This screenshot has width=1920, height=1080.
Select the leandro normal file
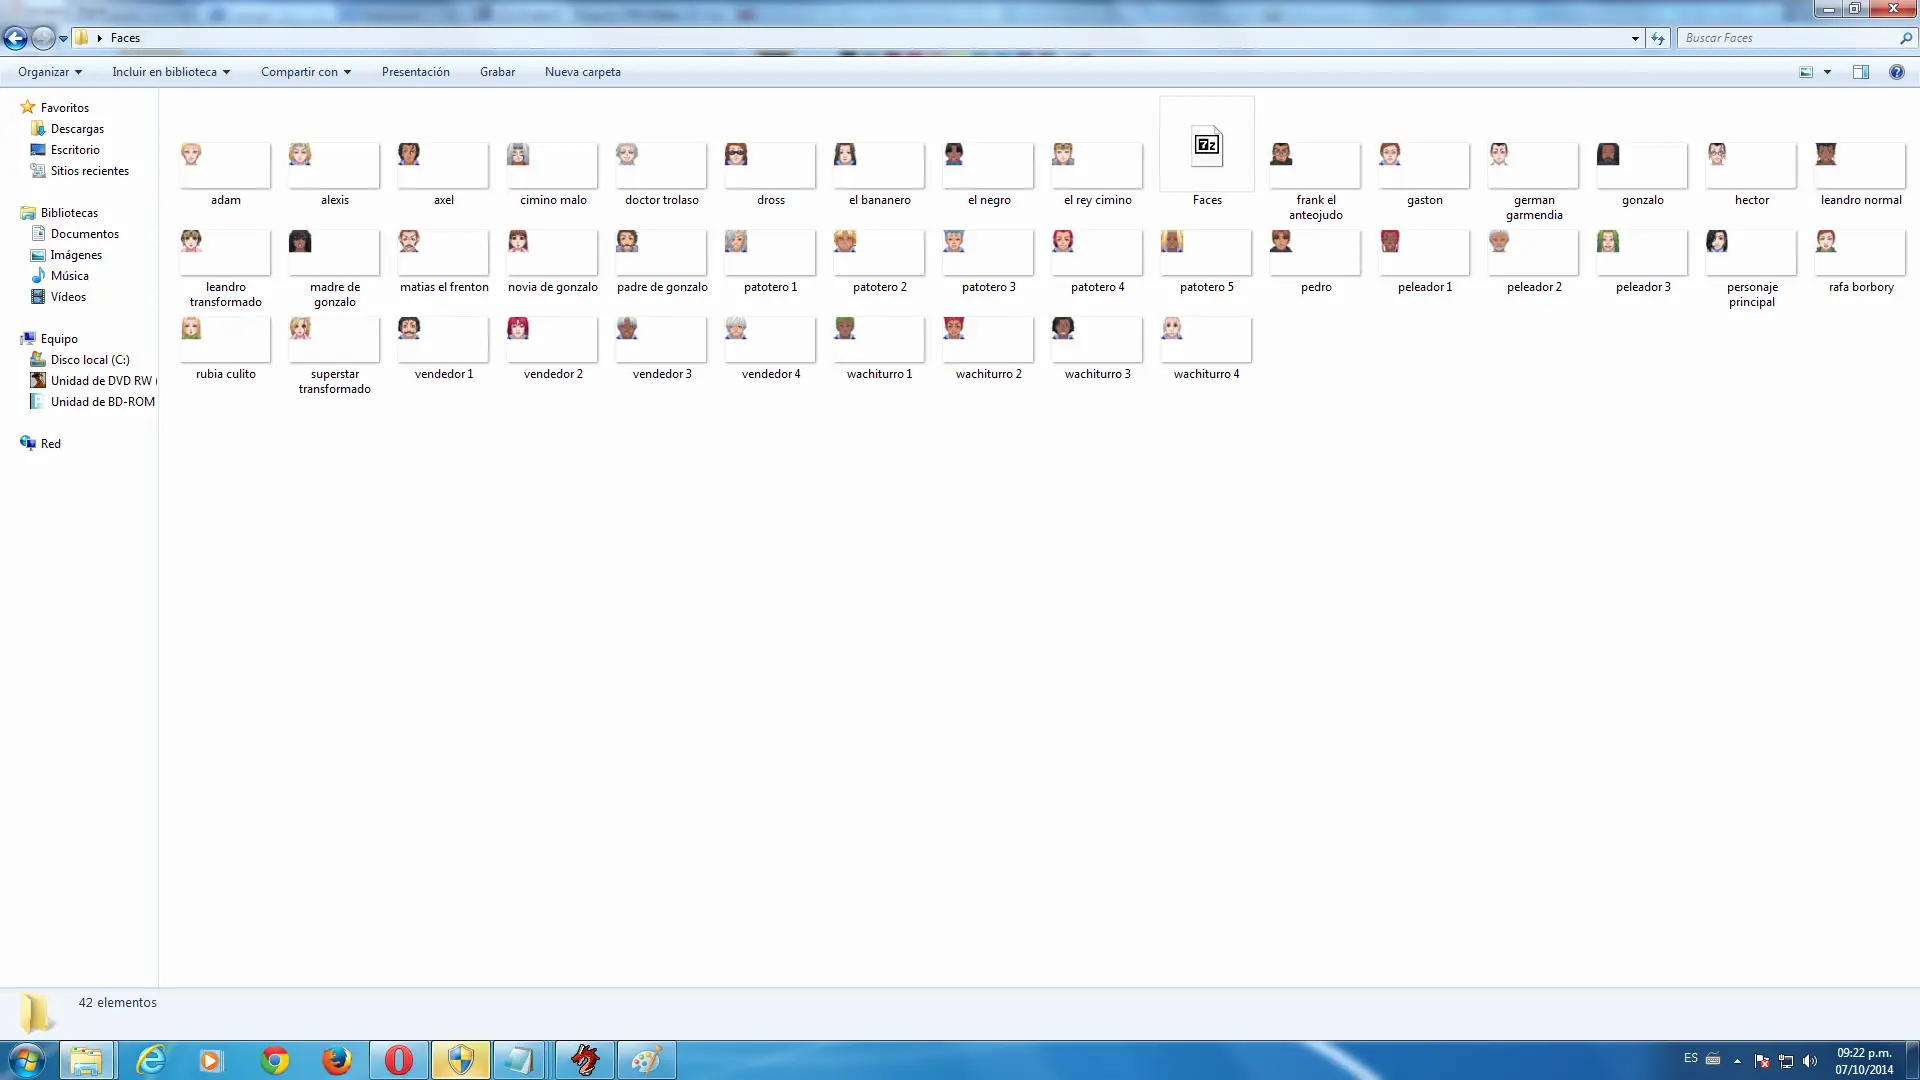pos(1861,166)
